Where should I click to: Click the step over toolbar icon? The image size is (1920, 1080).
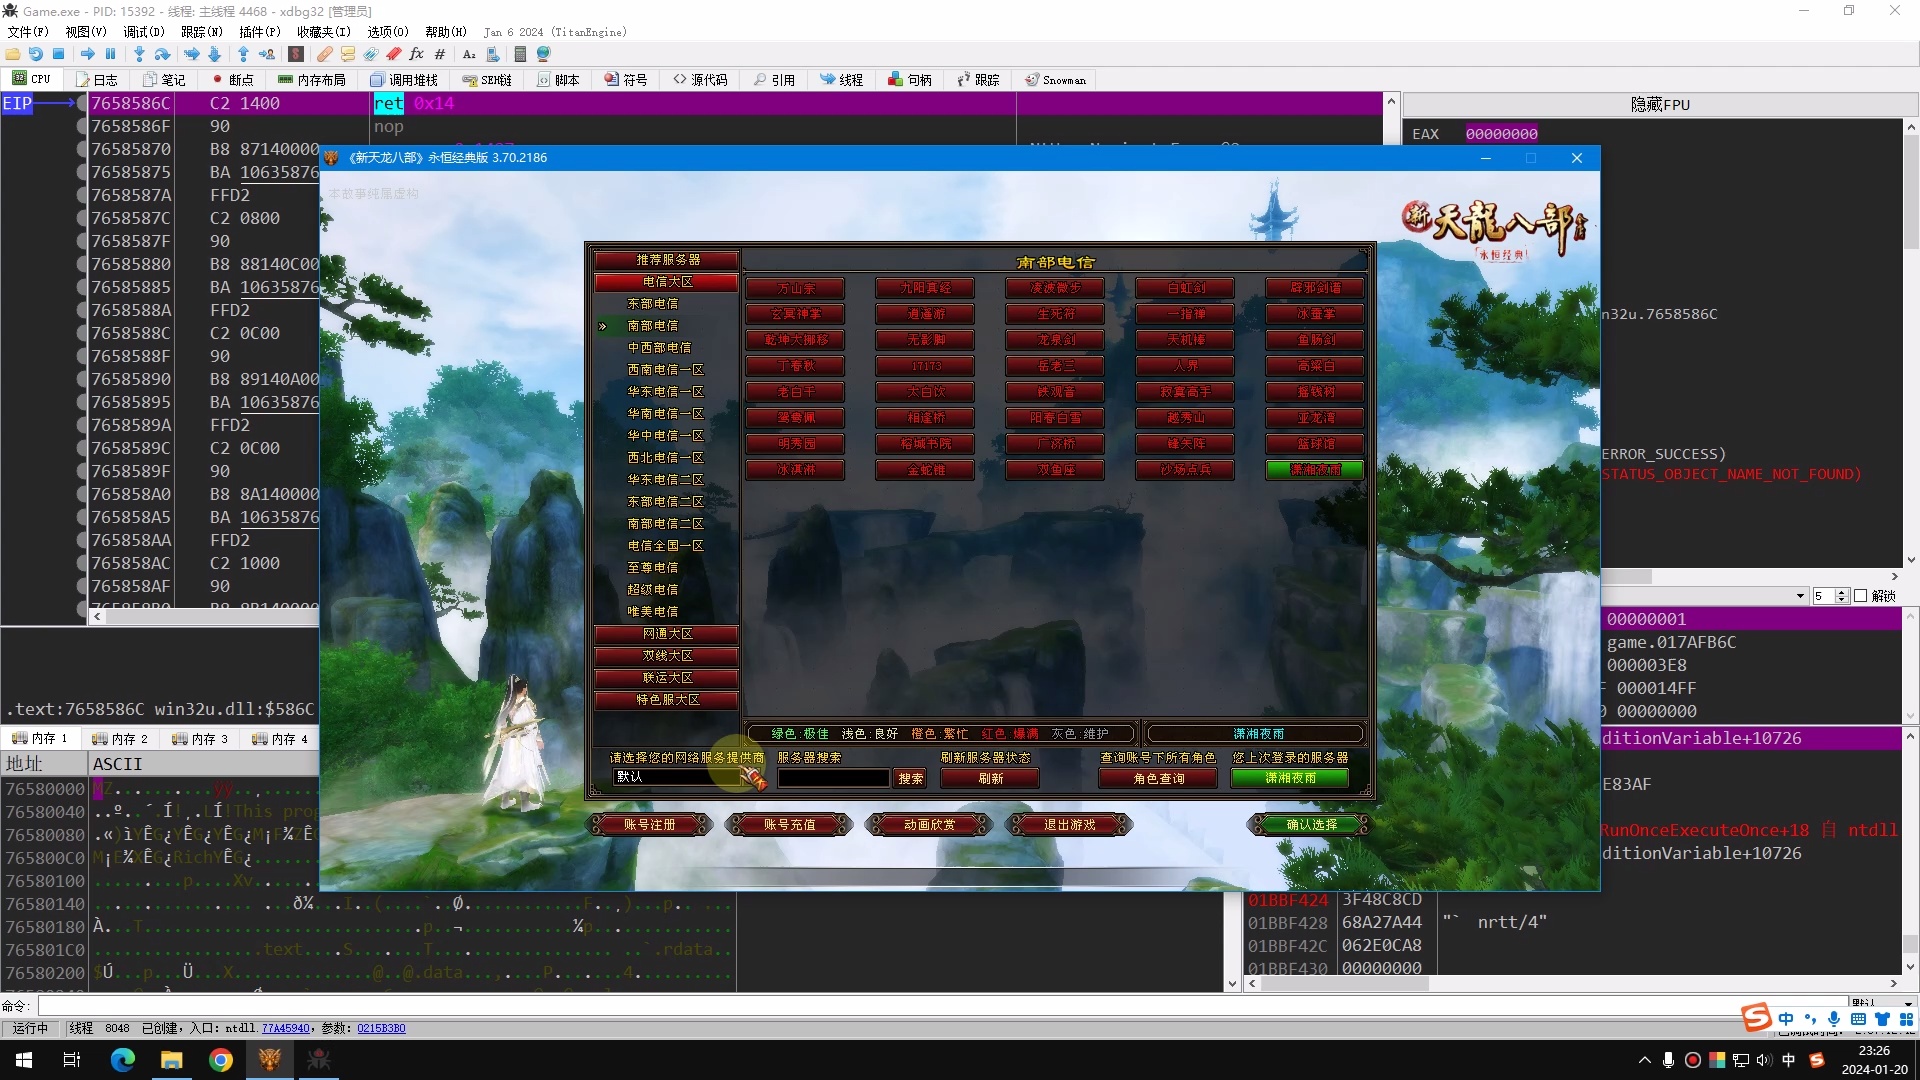coord(162,54)
